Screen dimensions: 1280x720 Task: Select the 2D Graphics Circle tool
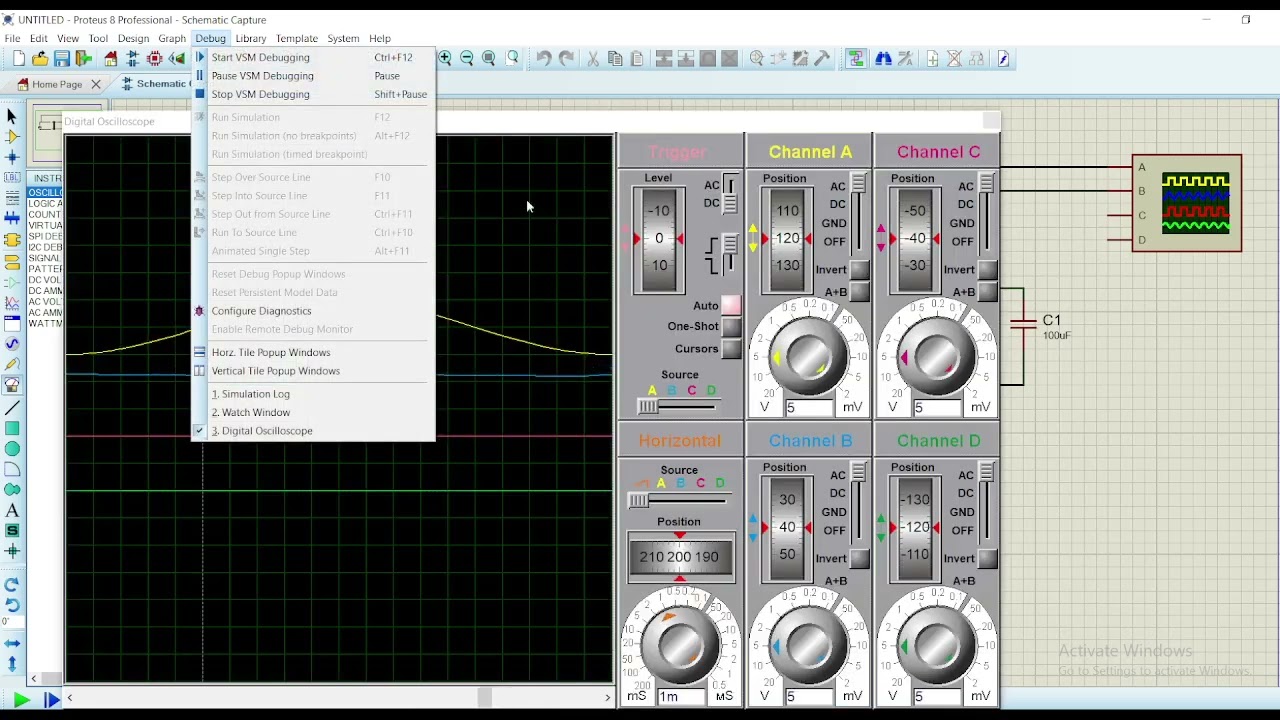12,448
